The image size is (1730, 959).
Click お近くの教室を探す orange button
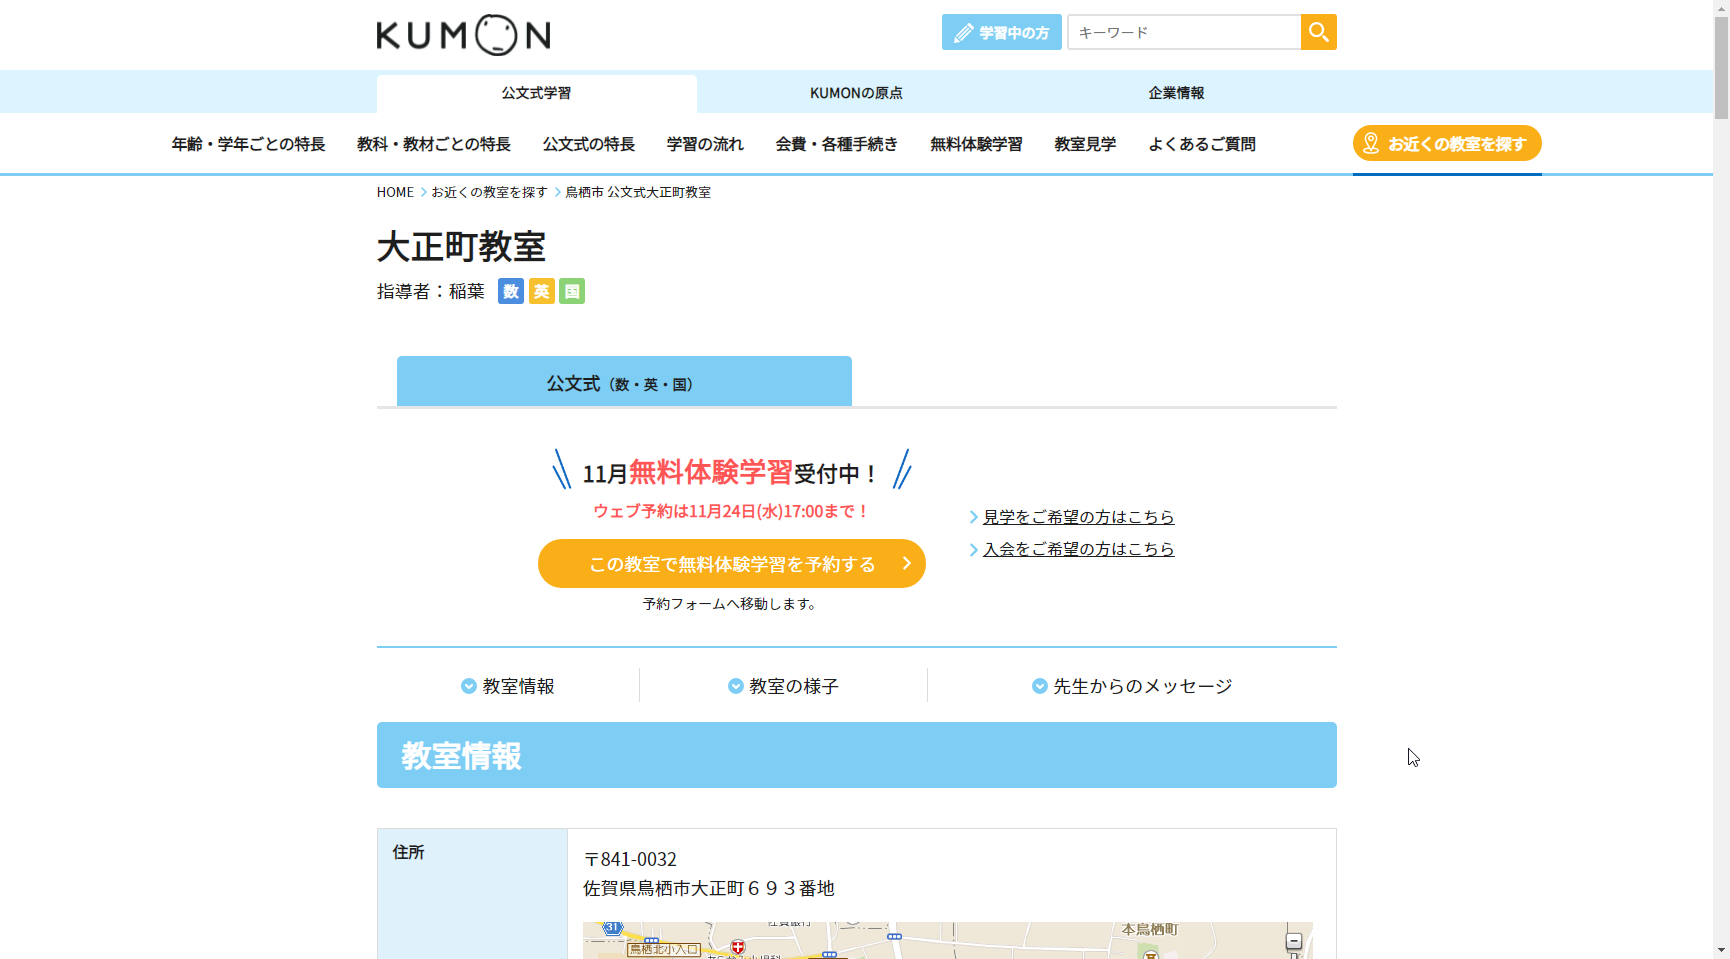(x=1447, y=143)
